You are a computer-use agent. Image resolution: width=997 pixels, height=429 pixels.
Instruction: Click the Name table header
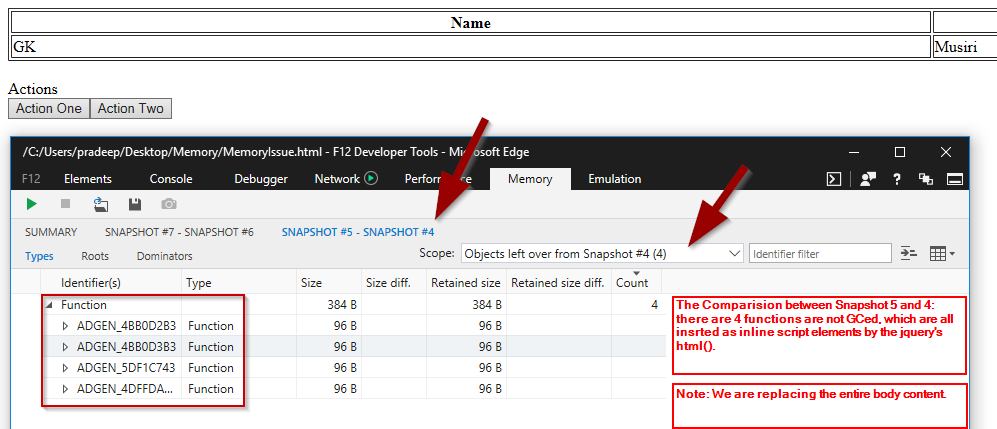(471, 23)
